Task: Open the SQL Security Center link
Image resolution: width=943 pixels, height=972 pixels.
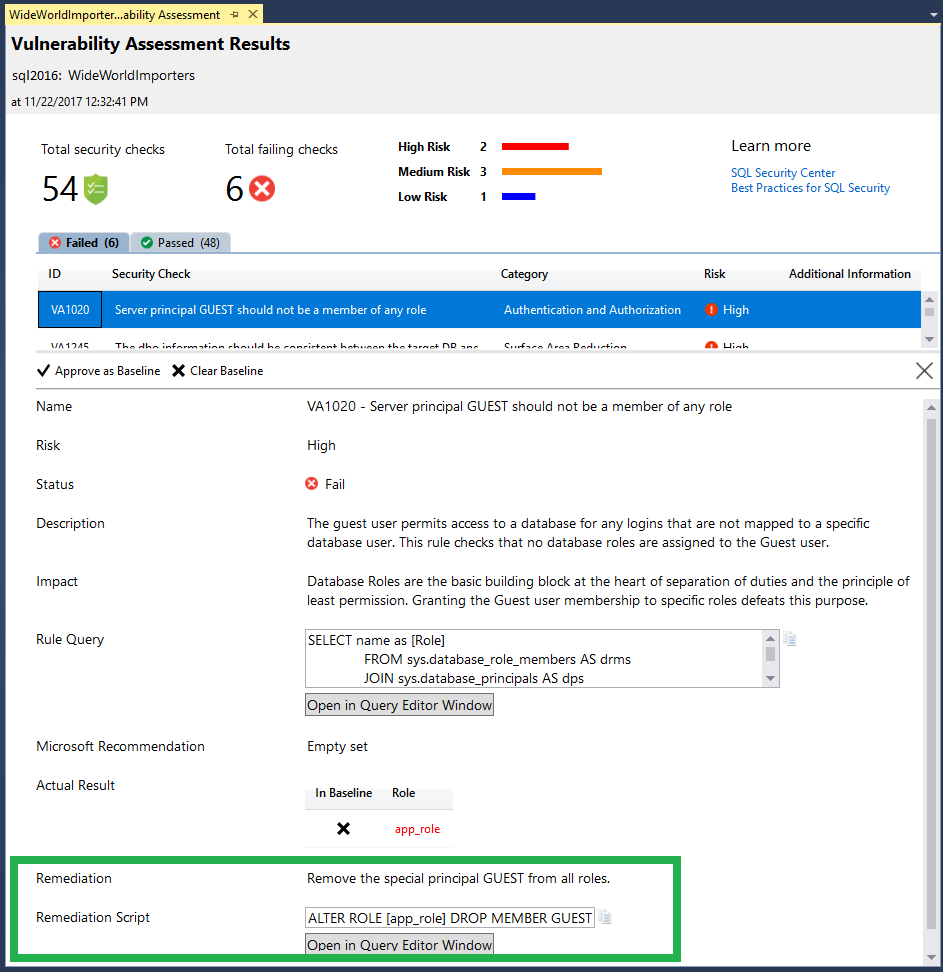Action: pyautogui.click(x=782, y=172)
